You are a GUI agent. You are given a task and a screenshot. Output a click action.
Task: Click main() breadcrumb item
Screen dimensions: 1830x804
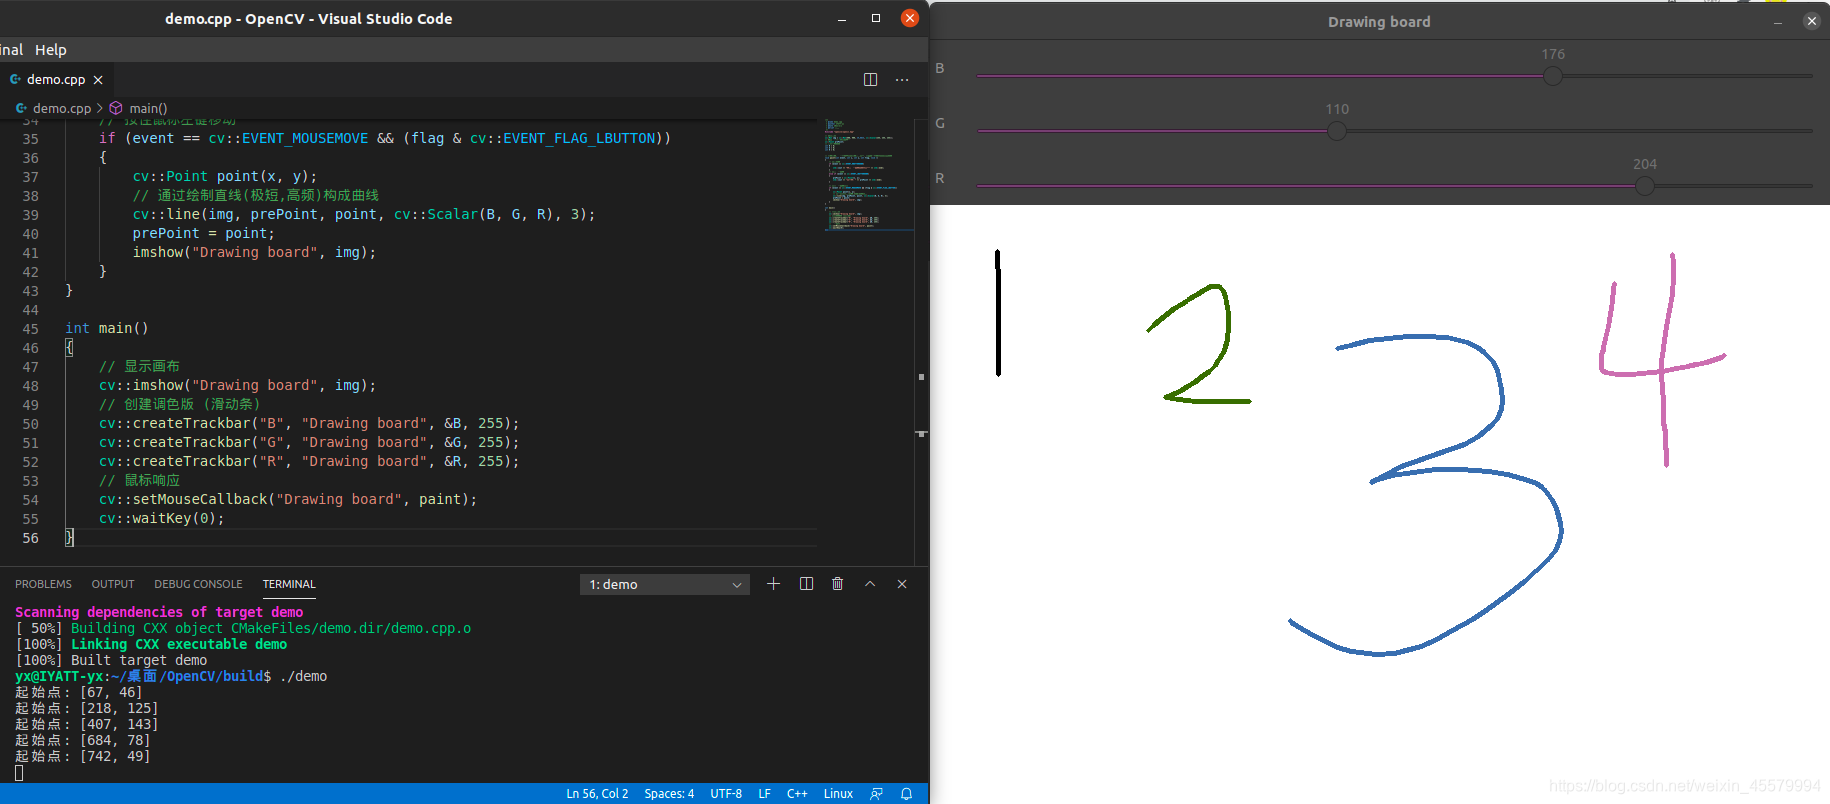click(148, 108)
